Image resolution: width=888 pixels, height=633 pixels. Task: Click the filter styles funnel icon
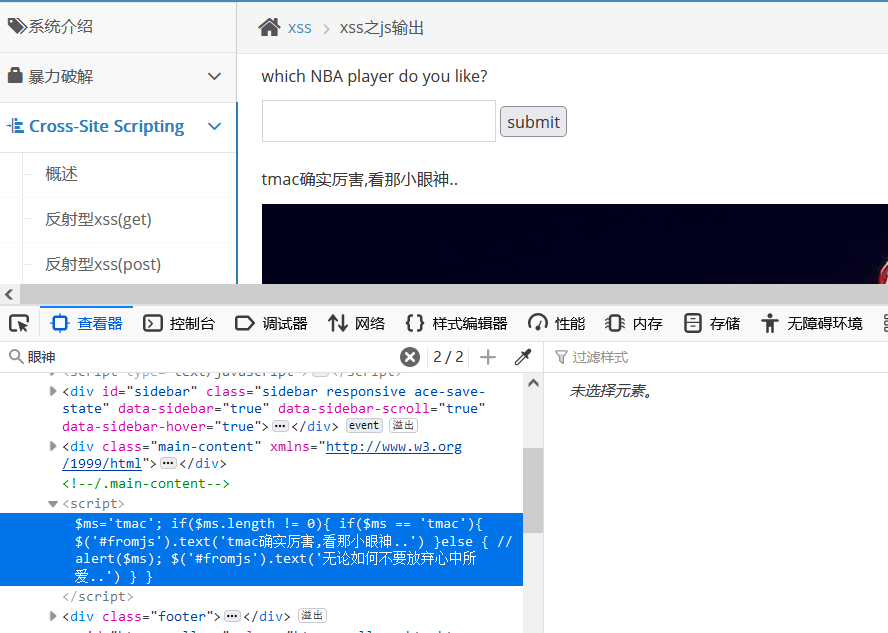tap(561, 357)
